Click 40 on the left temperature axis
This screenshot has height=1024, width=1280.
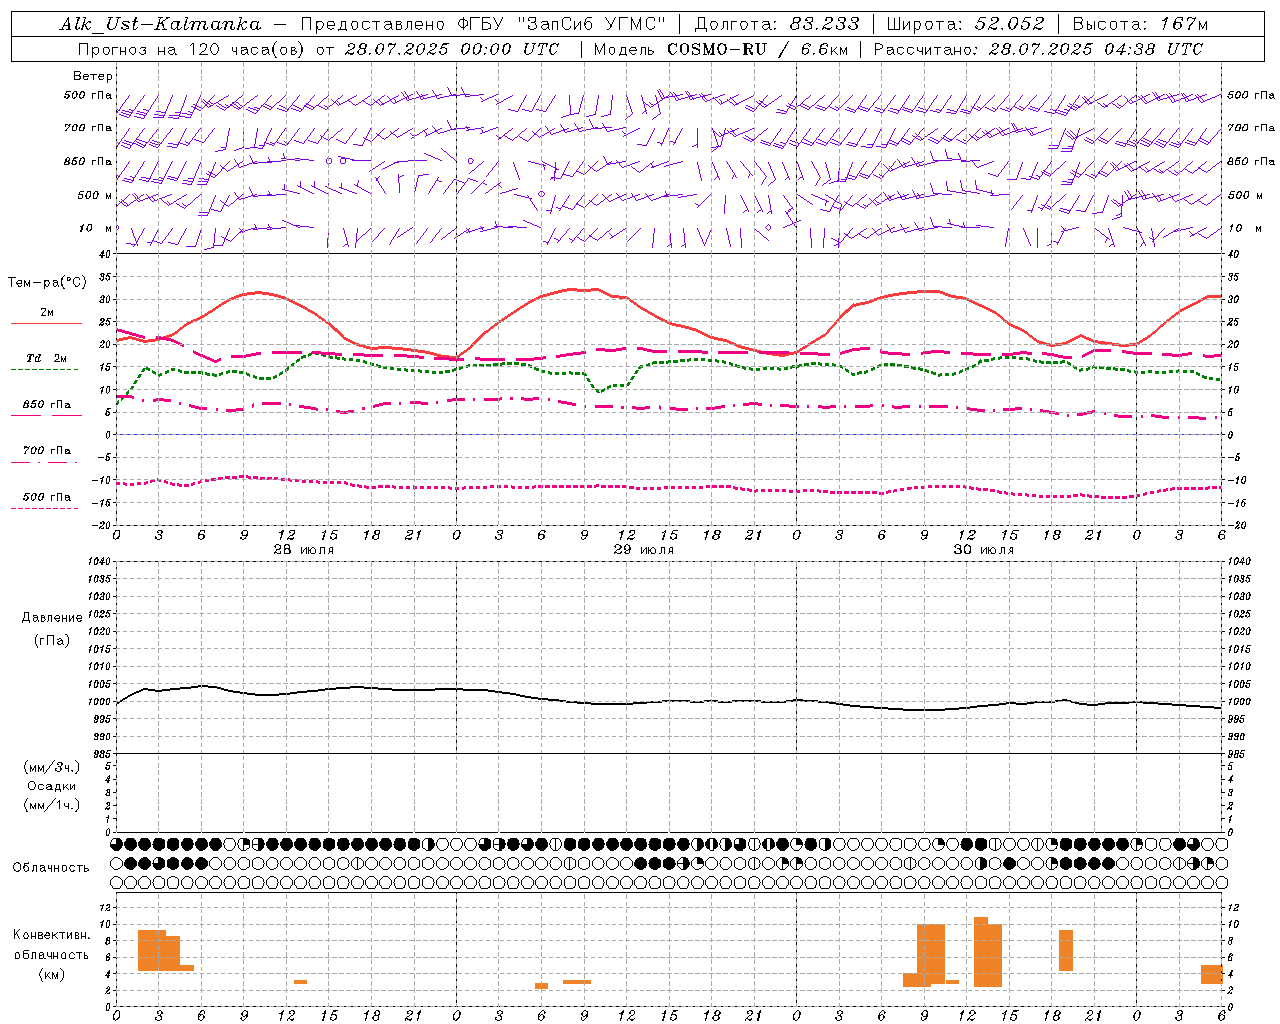pyautogui.click(x=104, y=255)
